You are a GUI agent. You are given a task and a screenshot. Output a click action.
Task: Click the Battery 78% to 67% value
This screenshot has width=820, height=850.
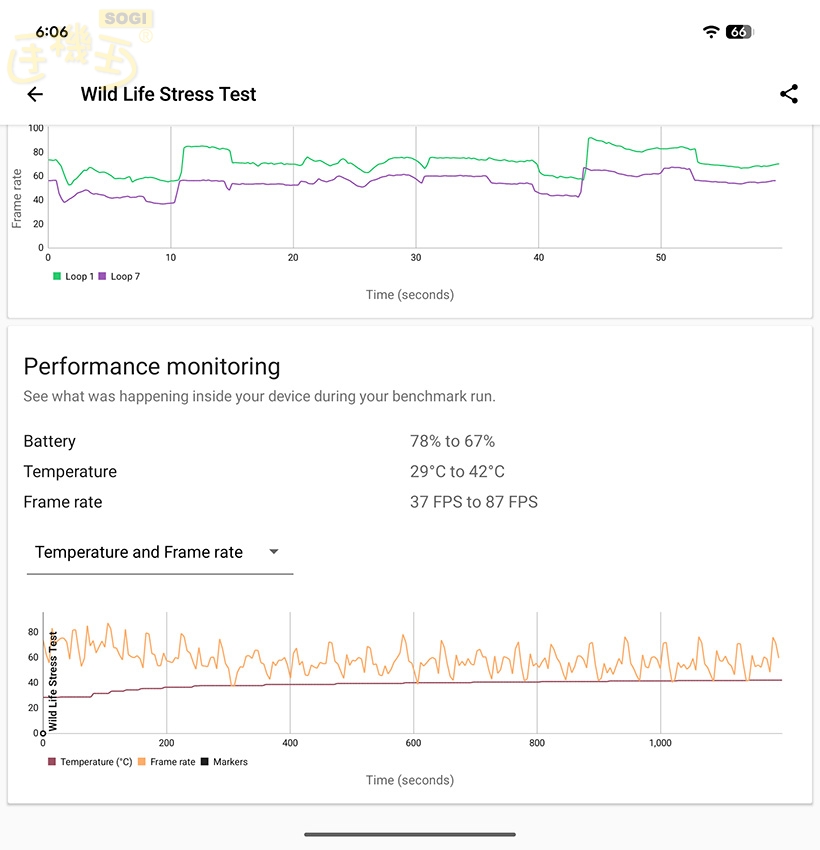click(x=452, y=441)
